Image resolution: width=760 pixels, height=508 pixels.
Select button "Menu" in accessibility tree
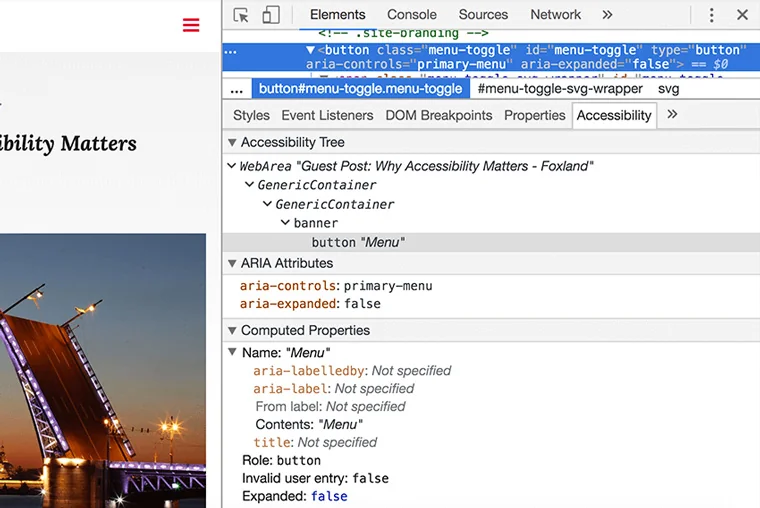pyautogui.click(x=491, y=242)
